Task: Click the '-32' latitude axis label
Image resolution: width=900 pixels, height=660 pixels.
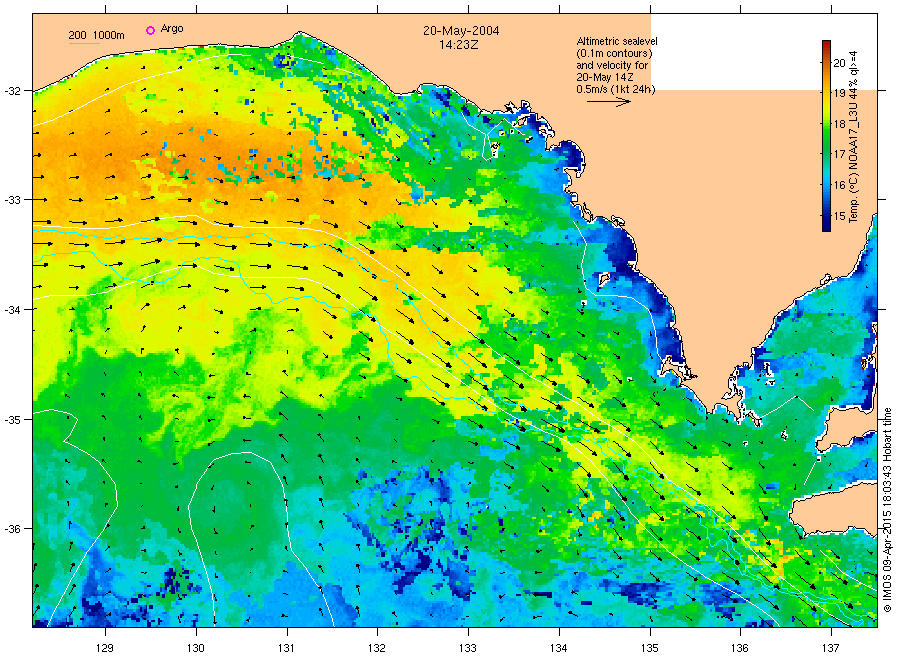Action: click(x=12, y=91)
